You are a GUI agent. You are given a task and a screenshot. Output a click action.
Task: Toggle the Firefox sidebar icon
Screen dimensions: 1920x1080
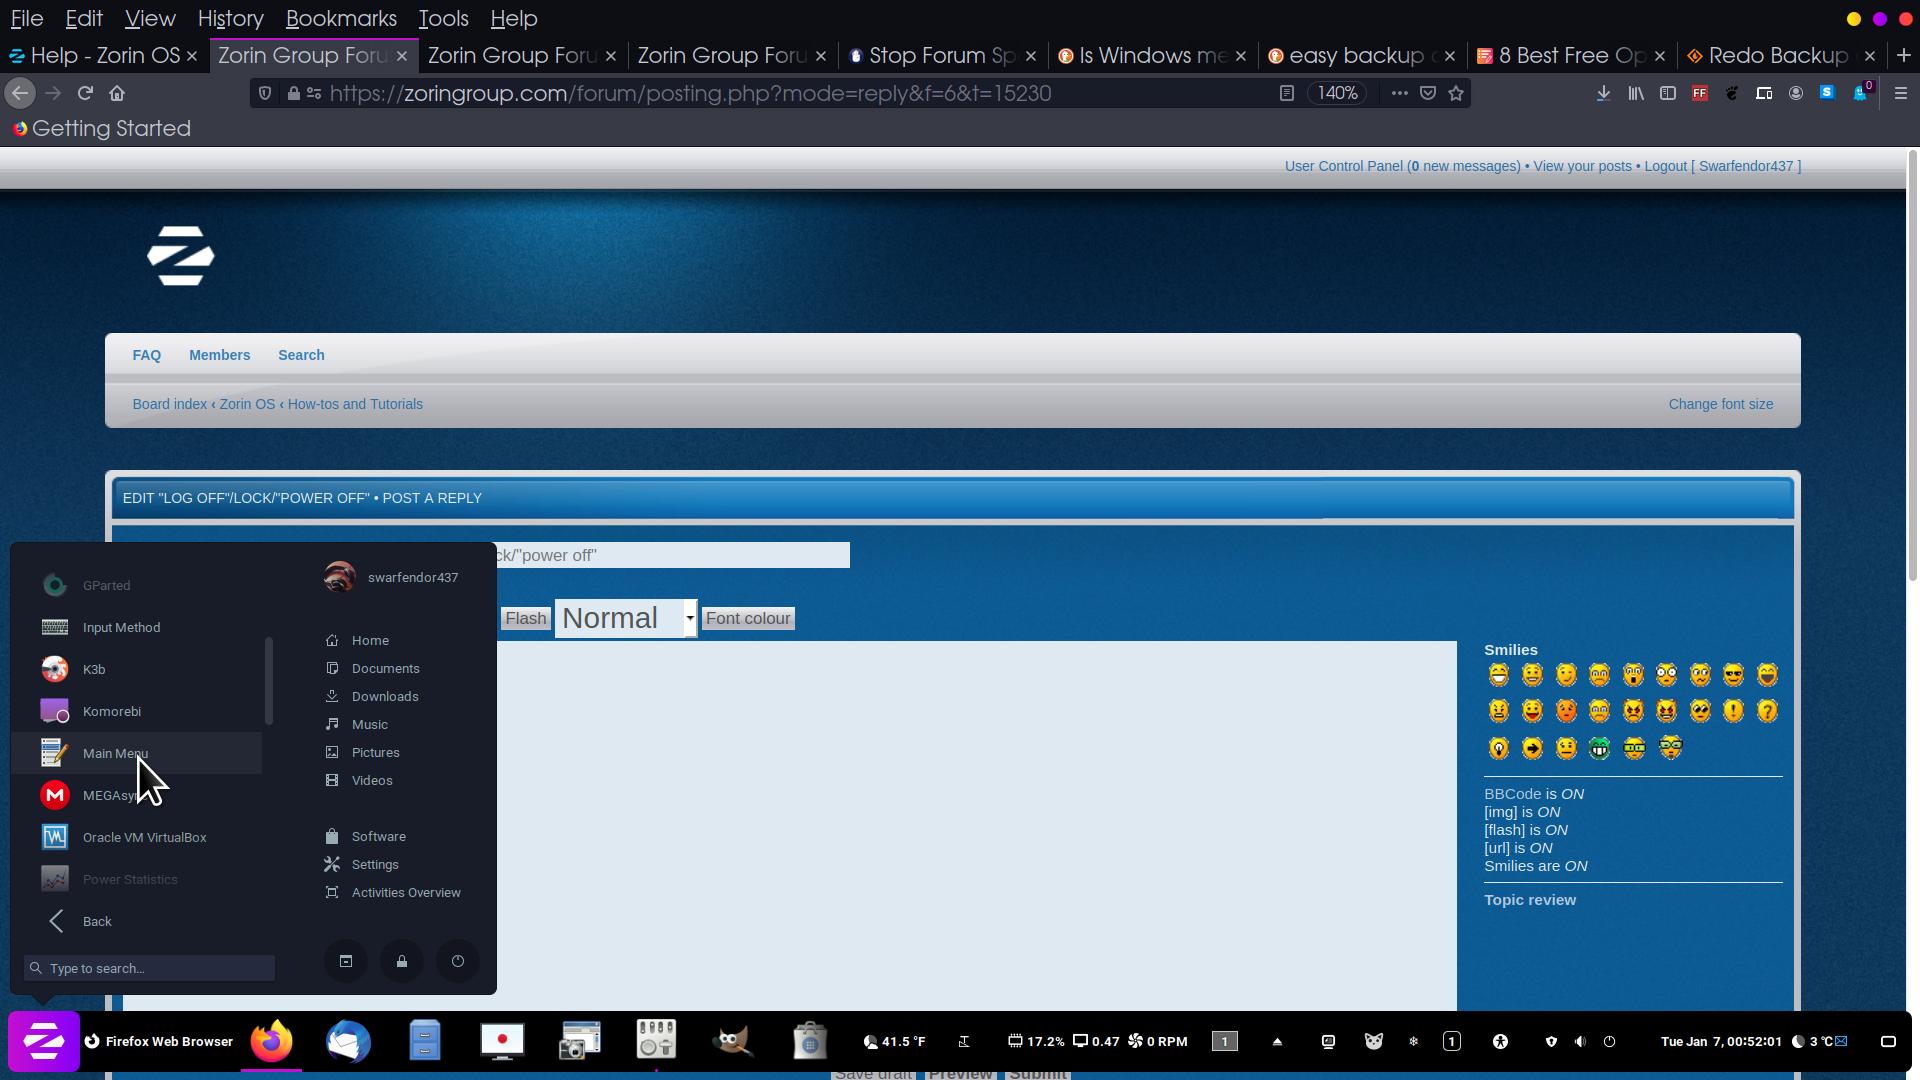1667,93
